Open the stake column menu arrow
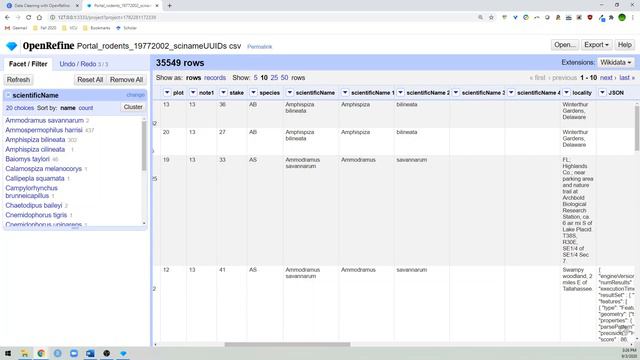Screen dimensions: 640x360 [x=223, y=93]
